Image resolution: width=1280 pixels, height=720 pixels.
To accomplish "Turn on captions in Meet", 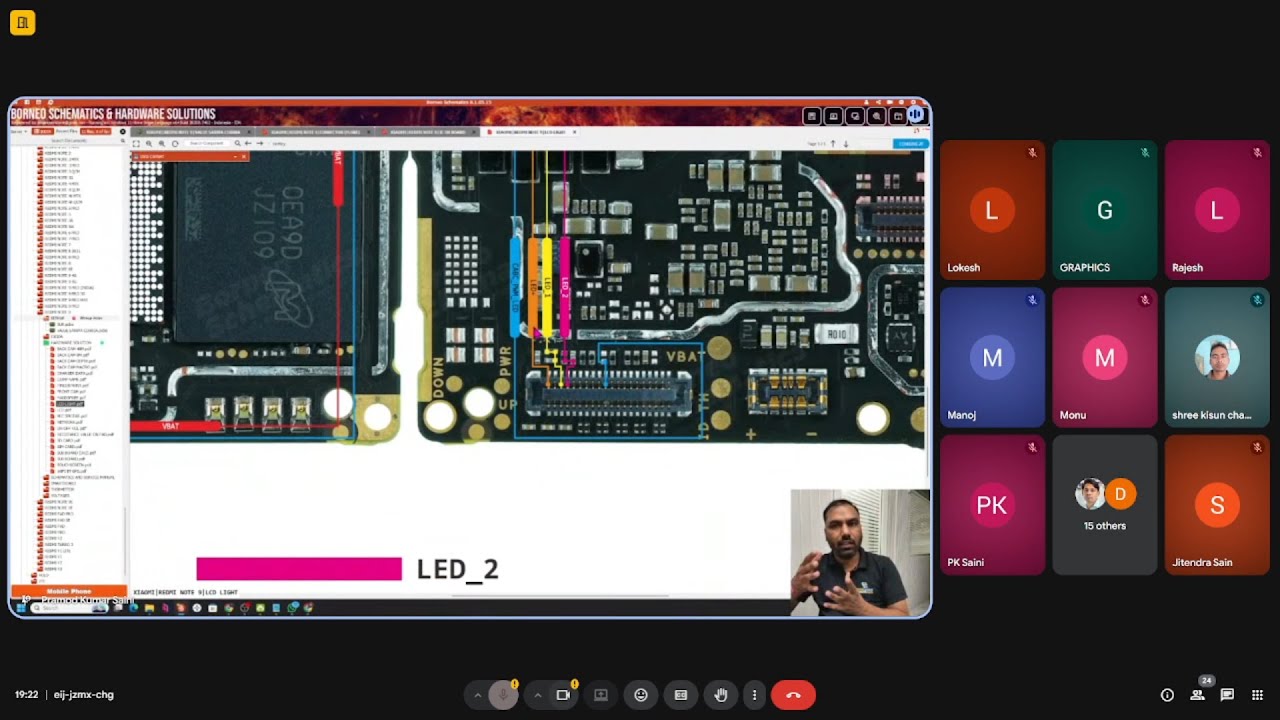I will (681, 695).
